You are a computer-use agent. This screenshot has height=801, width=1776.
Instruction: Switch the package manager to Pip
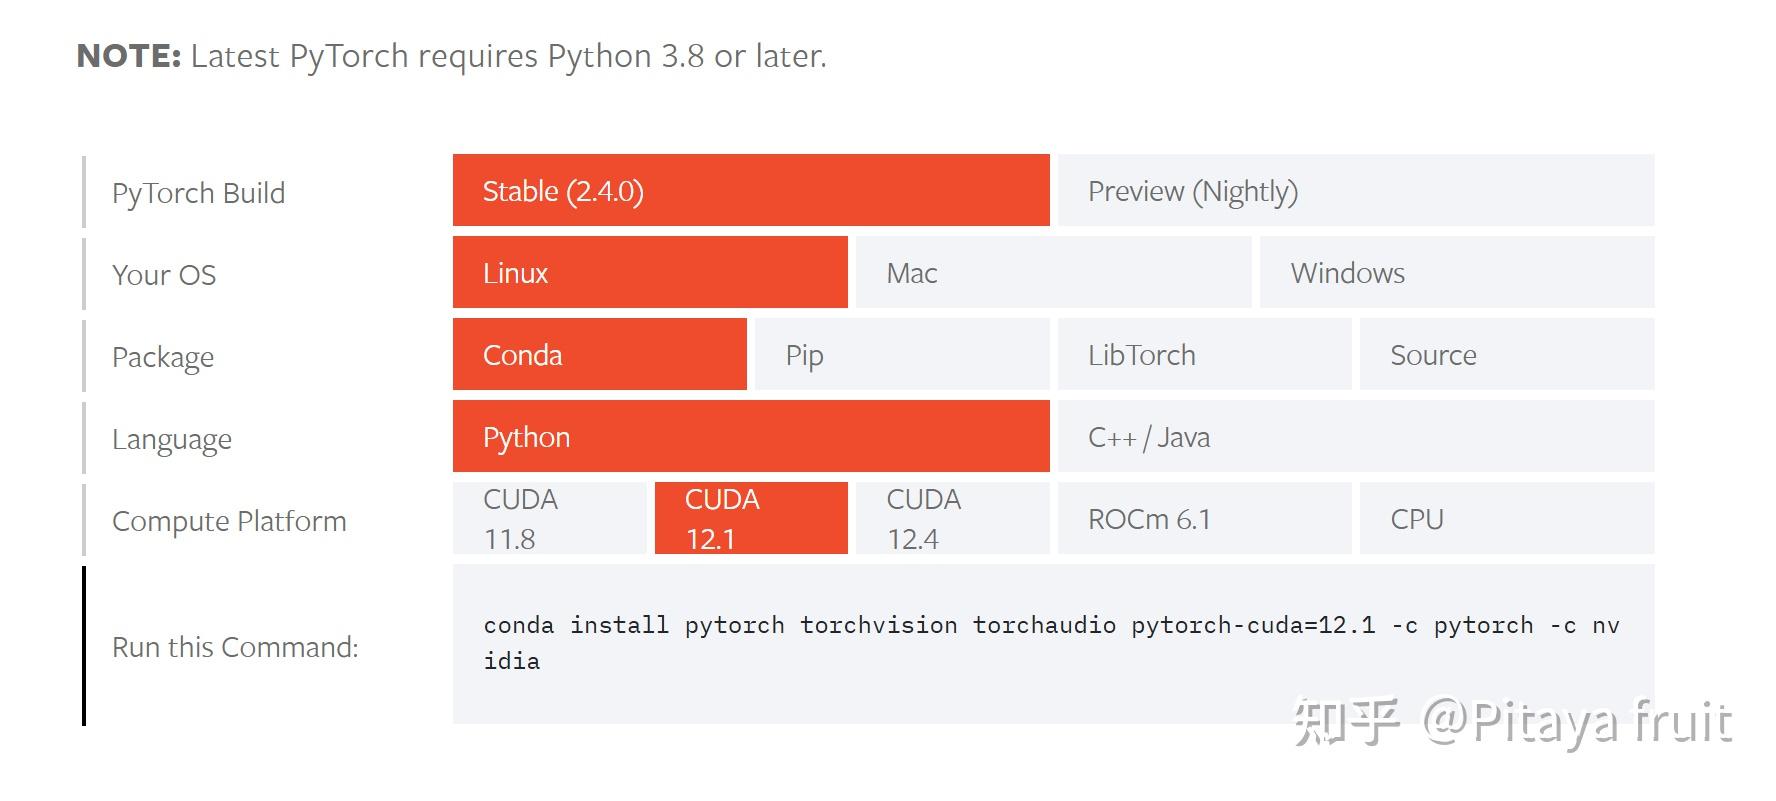click(900, 354)
